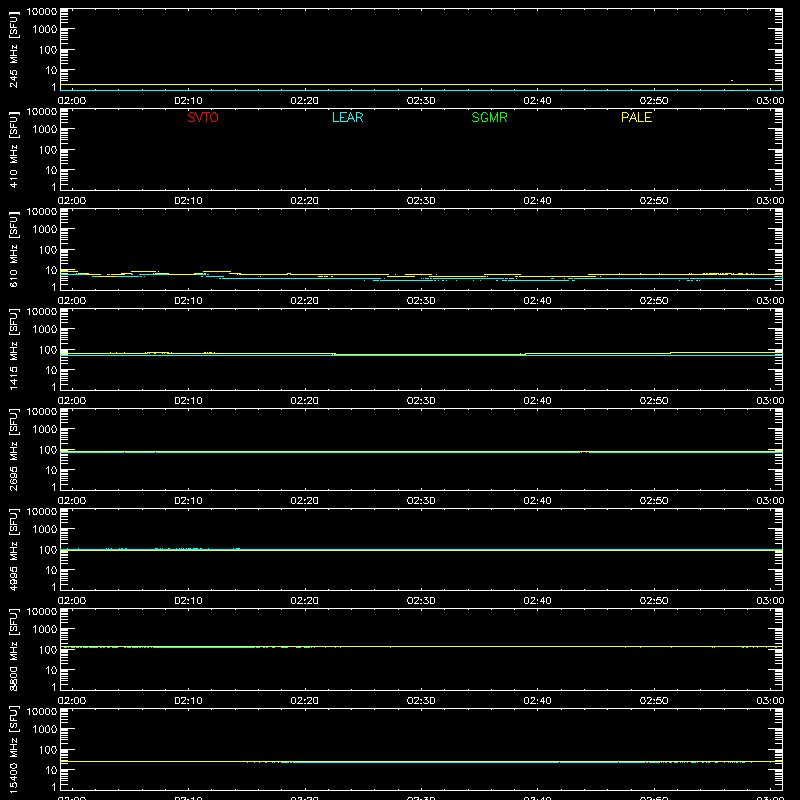The image size is (800, 800).
Task: Click the 100 tick label in 15400 MHz panel
Action: [48, 749]
